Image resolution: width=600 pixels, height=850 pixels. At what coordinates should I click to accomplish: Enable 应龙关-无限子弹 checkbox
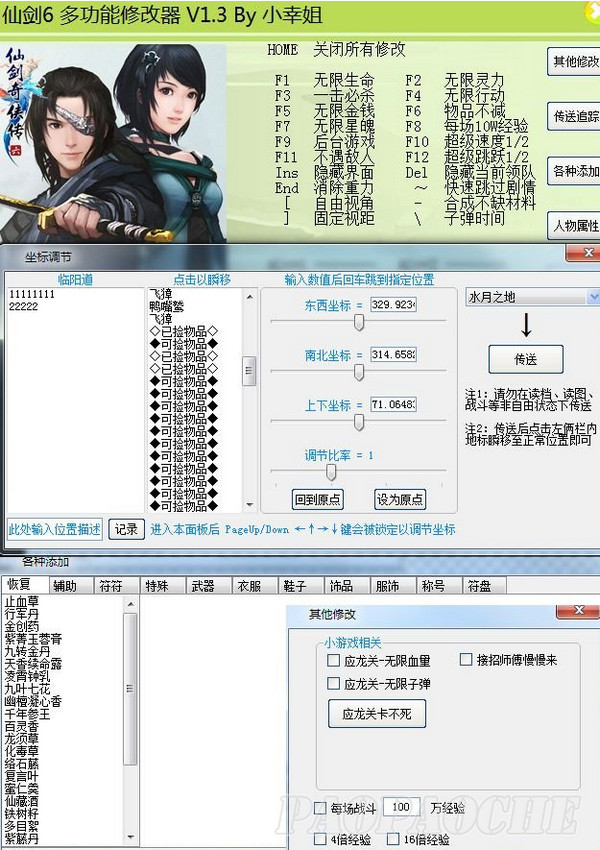tap(333, 684)
